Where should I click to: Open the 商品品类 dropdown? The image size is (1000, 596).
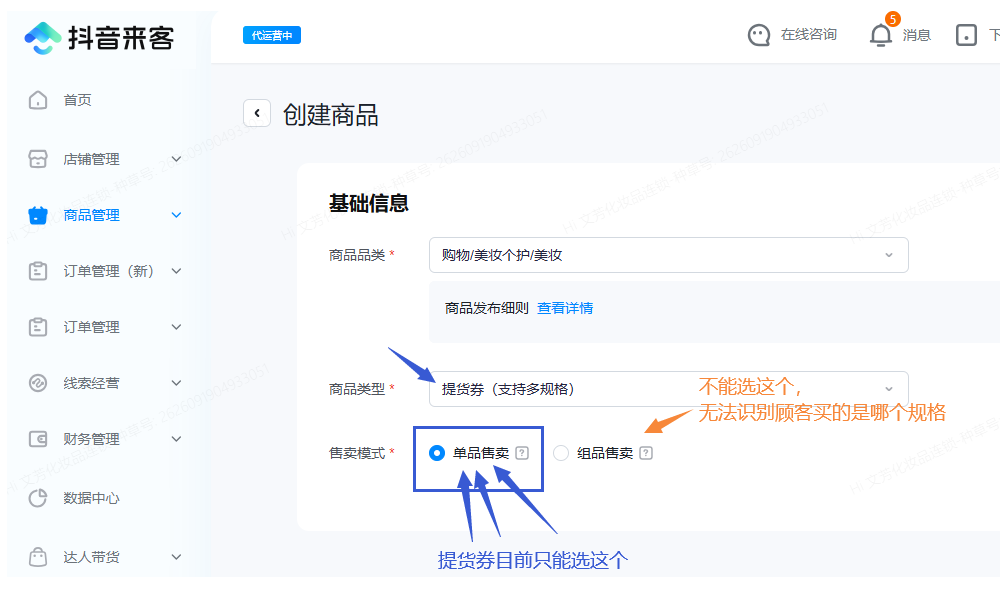click(x=668, y=255)
